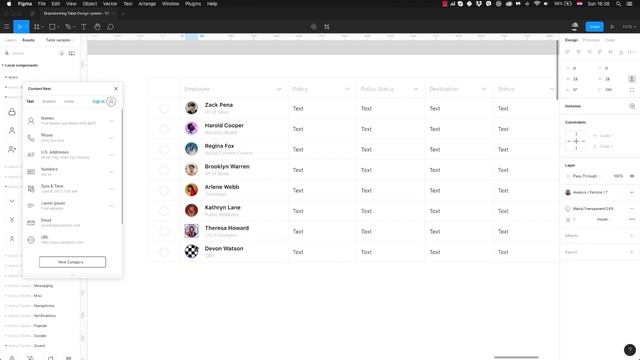This screenshot has height=360, width=640.
Task: Toggle checkbox in Arlene Webb row
Action: coord(164,190)
